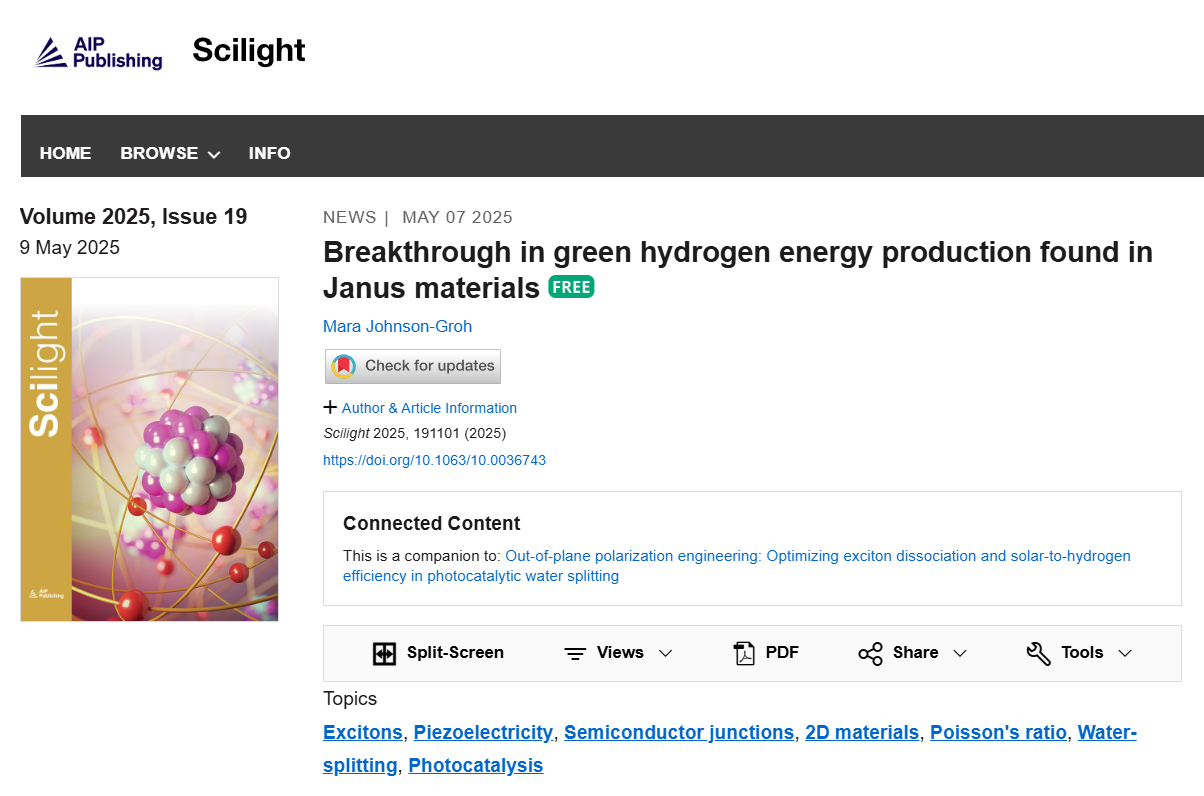Click the Views lines icon
Screen dimensions: 1204x796
pos(575,654)
